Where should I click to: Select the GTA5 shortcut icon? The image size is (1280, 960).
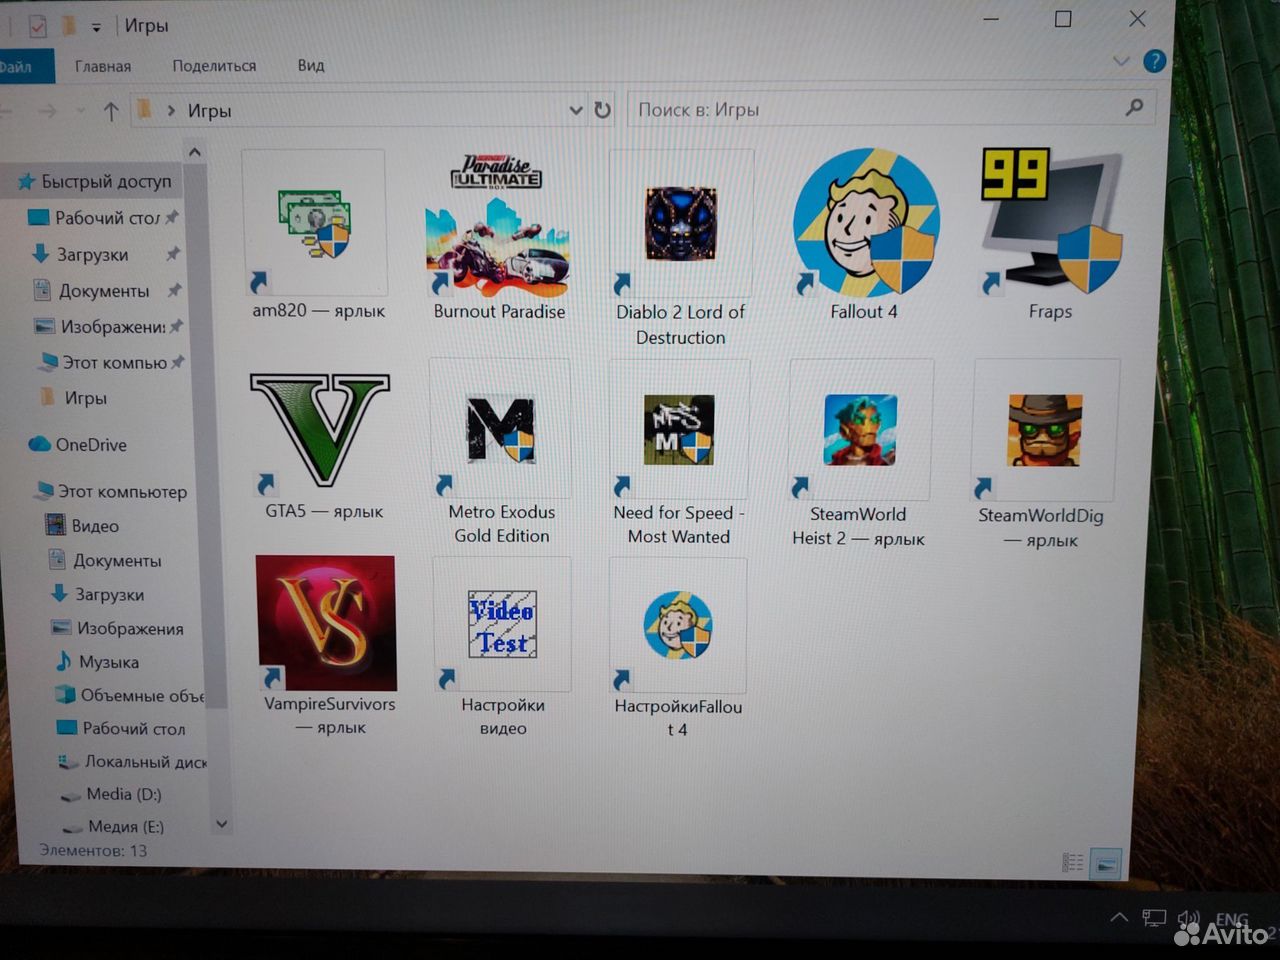320,432
